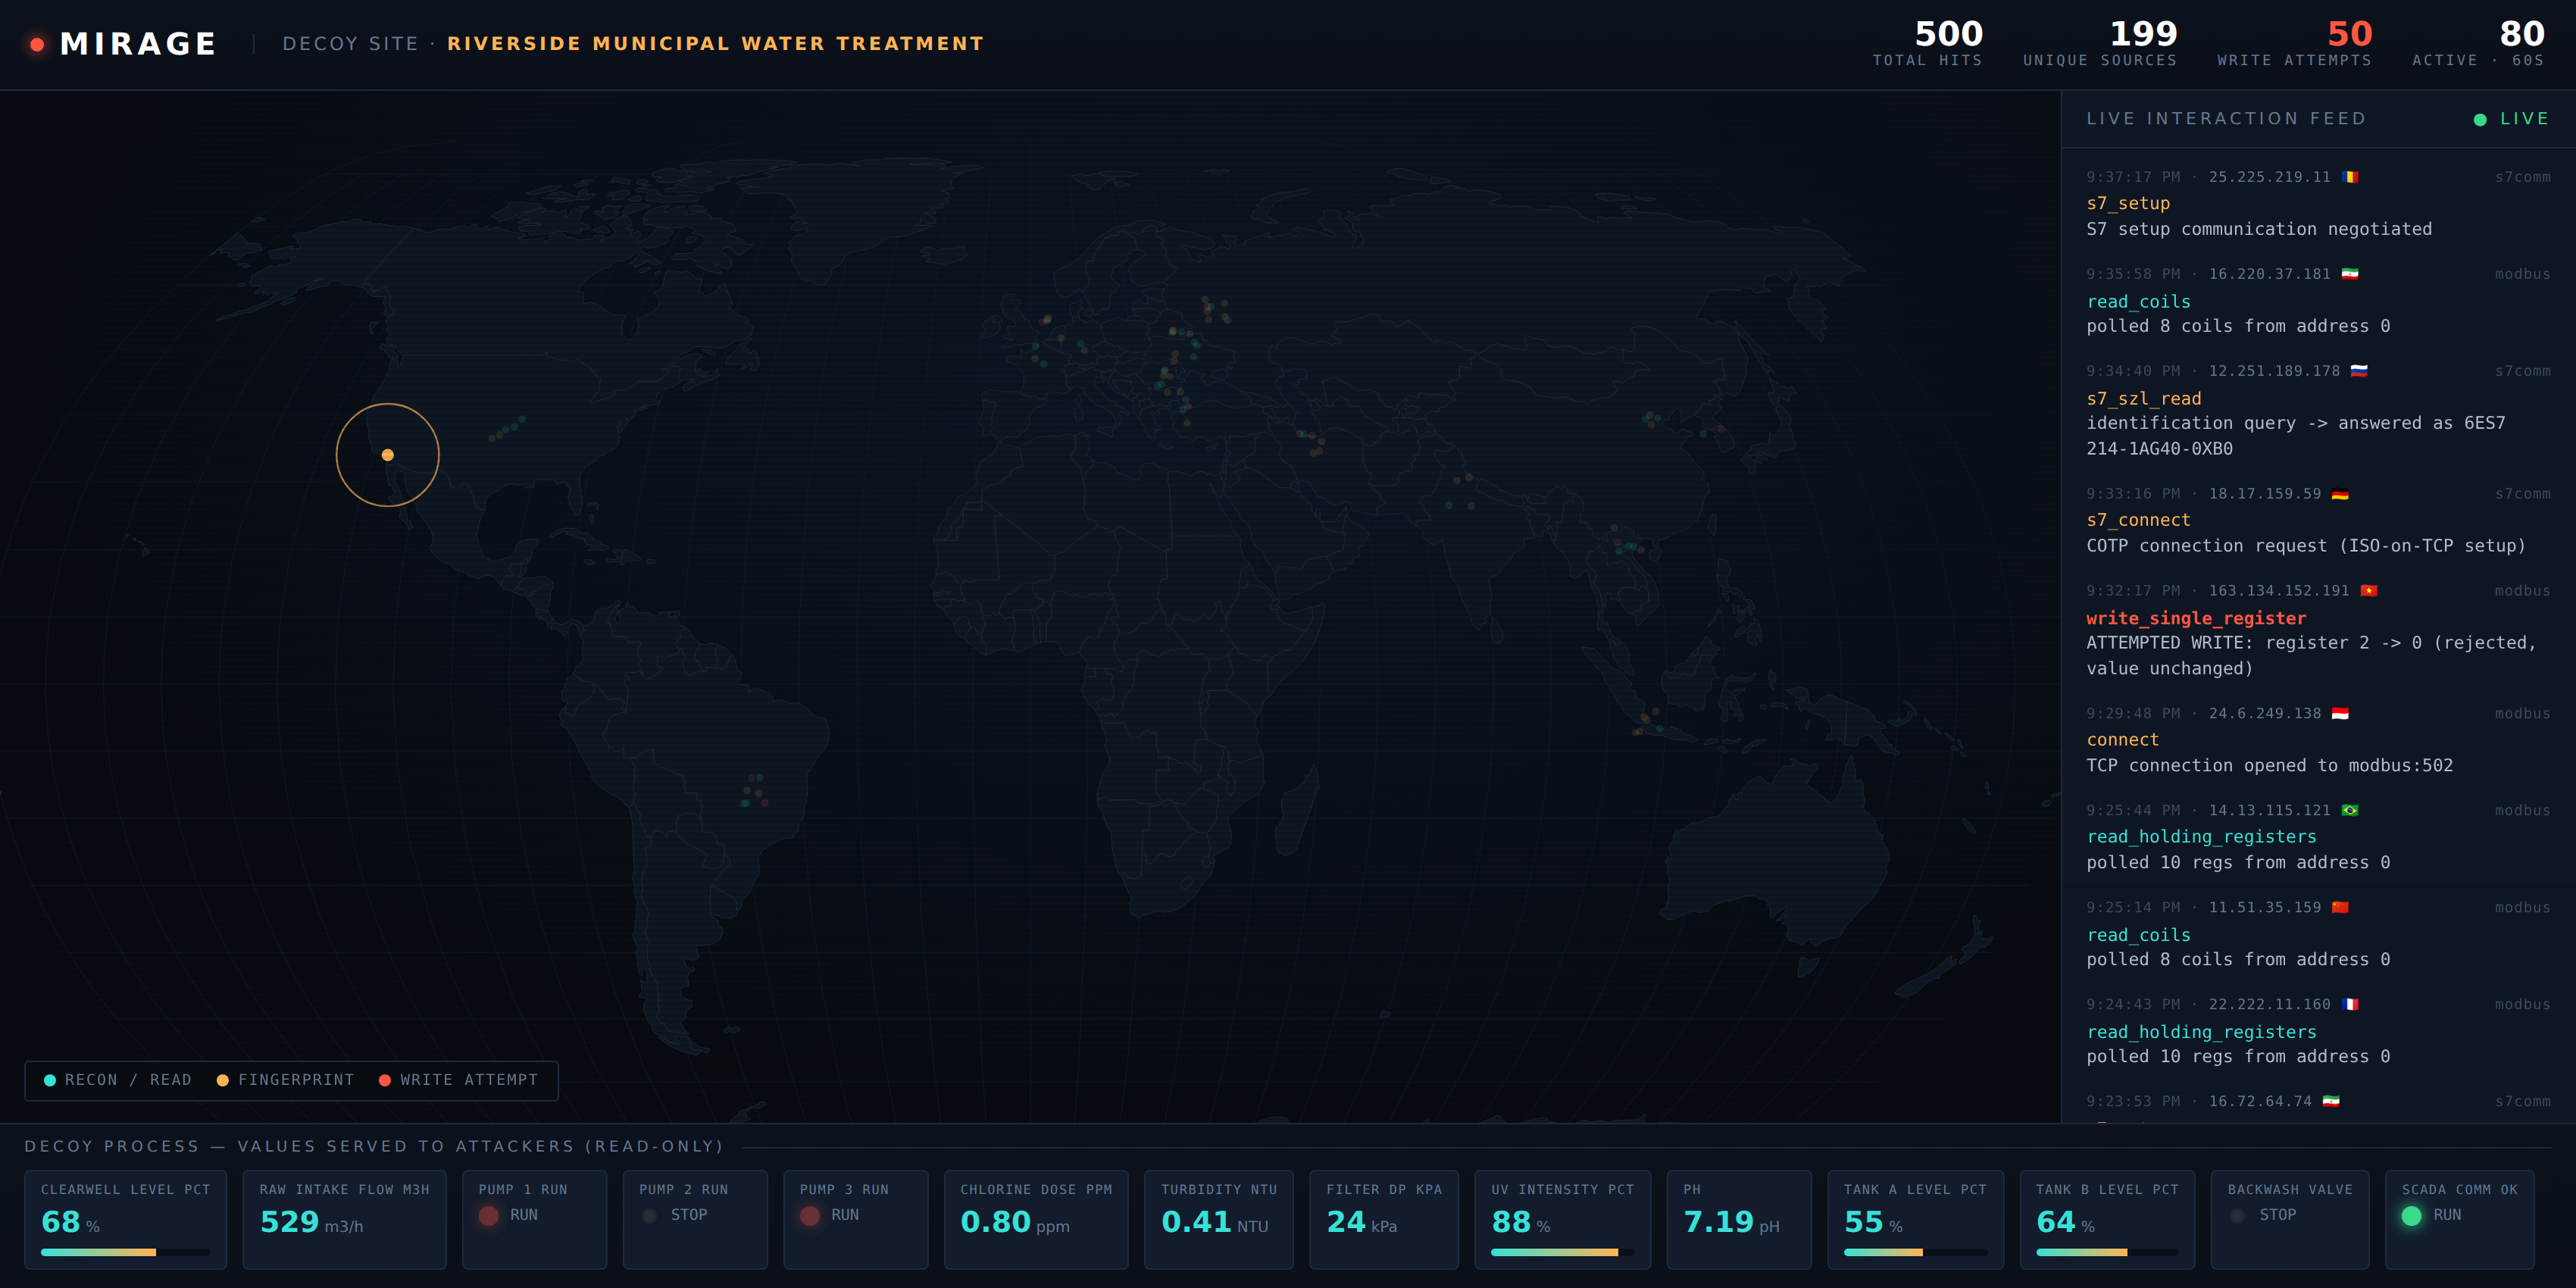Click the Romanian flag next to 25.225.219.11
The height and width of the screenshot is (1288, 2576).
pos(2351,177)
